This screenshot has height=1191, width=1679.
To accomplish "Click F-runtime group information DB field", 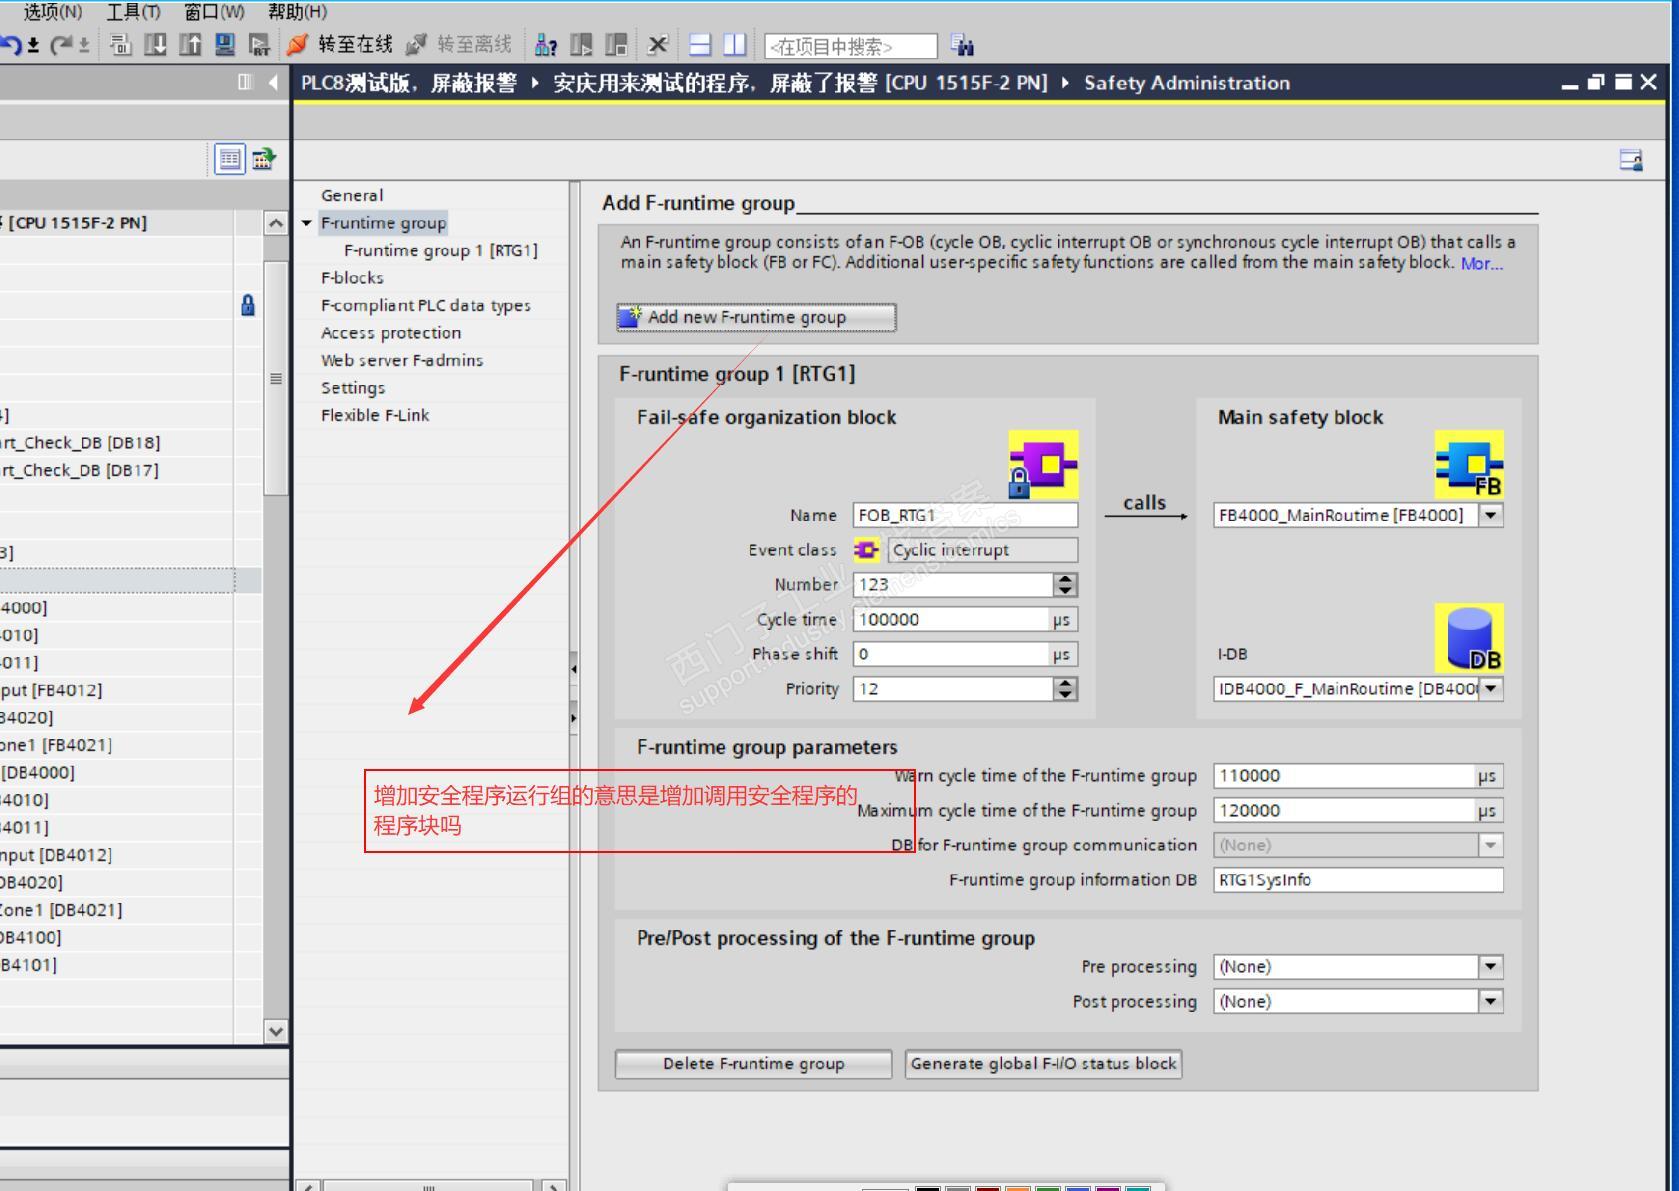I will 1358,880.
